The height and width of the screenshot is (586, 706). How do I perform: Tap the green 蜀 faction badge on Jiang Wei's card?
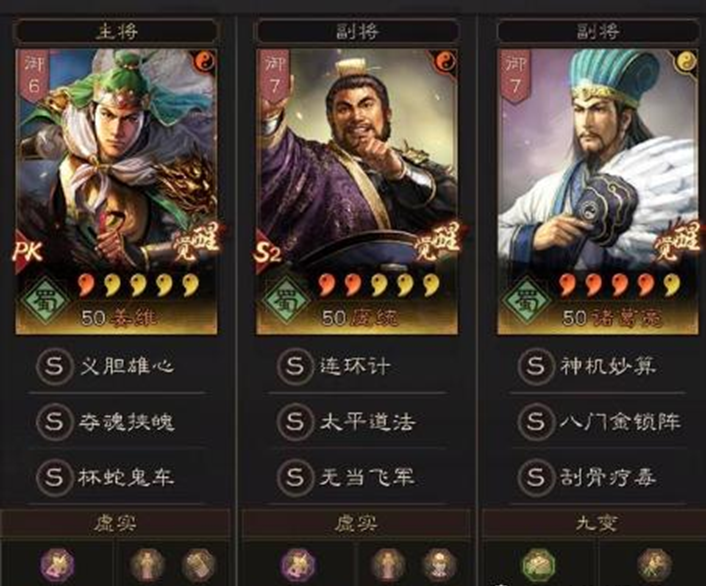pyautogui.click(x=46, y=300)
